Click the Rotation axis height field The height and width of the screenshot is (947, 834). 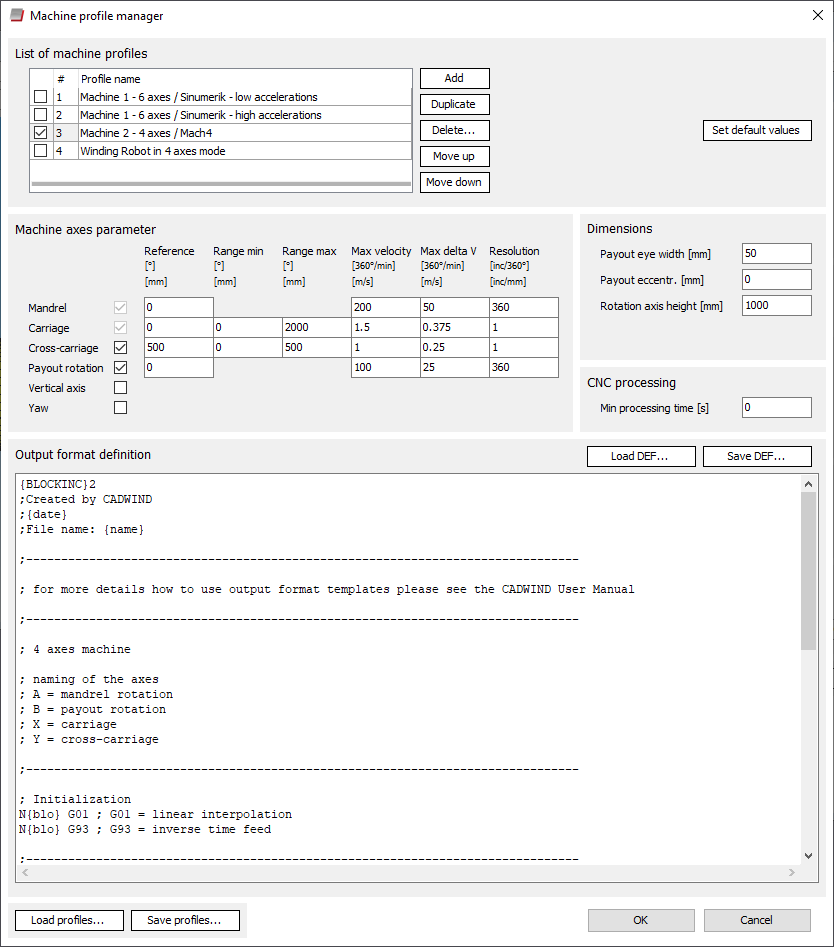point(776,306)
